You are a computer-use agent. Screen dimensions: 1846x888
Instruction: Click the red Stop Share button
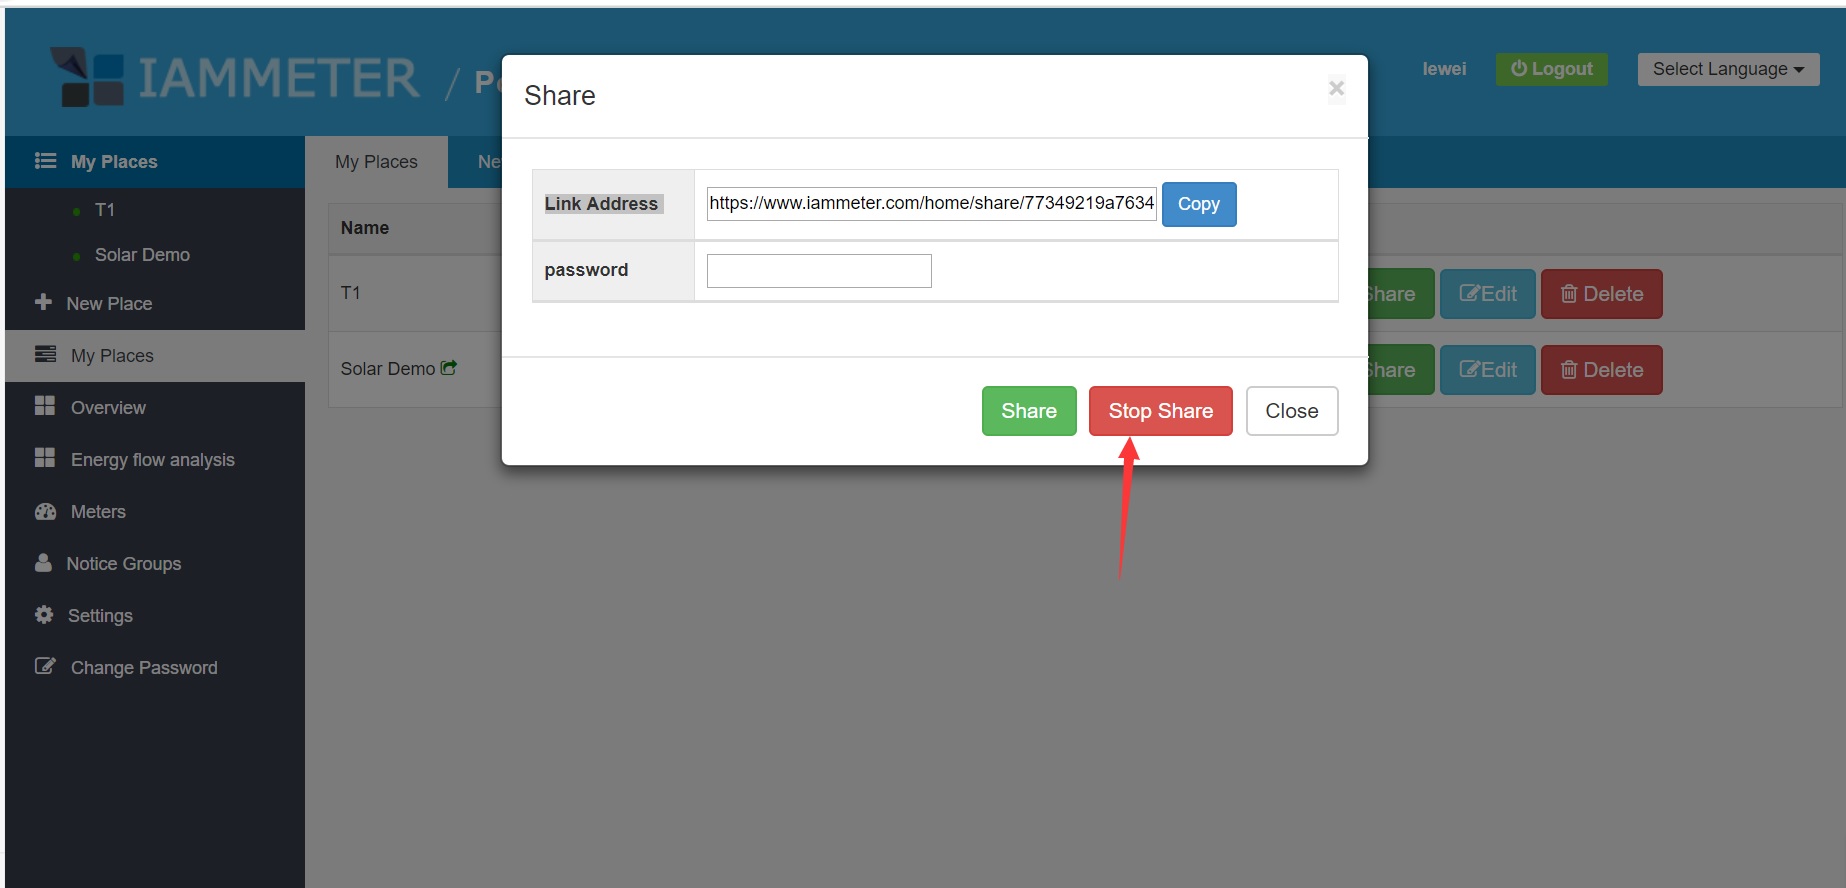tap(1160, 411)
